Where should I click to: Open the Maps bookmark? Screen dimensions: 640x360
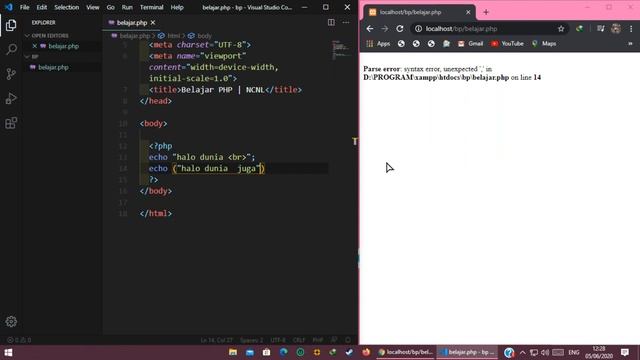coord(544,44)
